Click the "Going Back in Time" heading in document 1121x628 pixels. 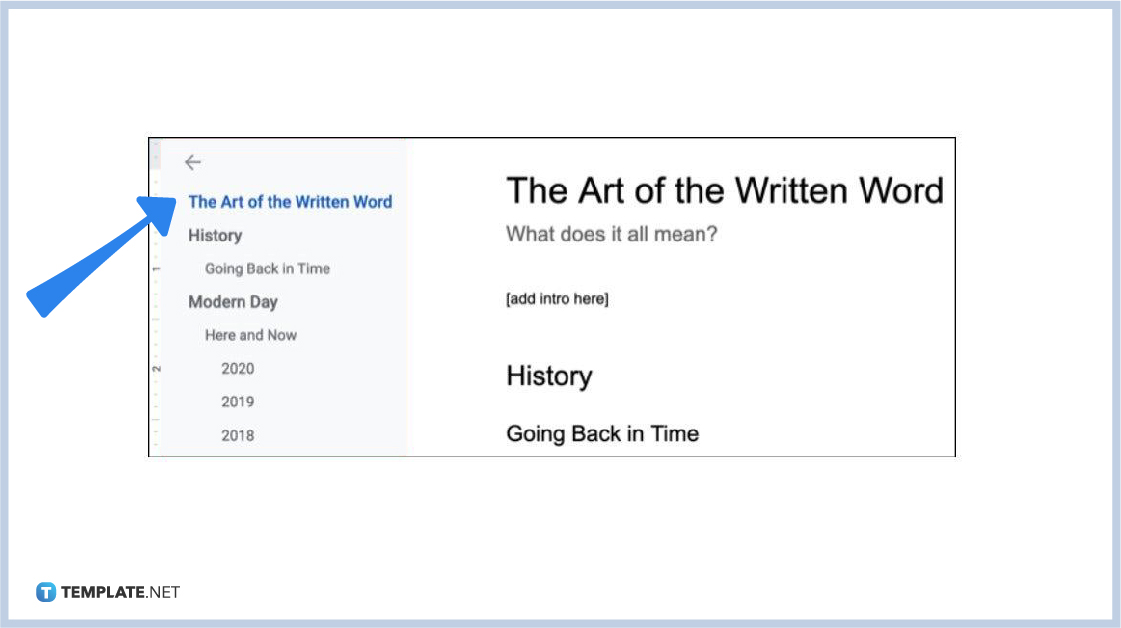tap(602, 433)
